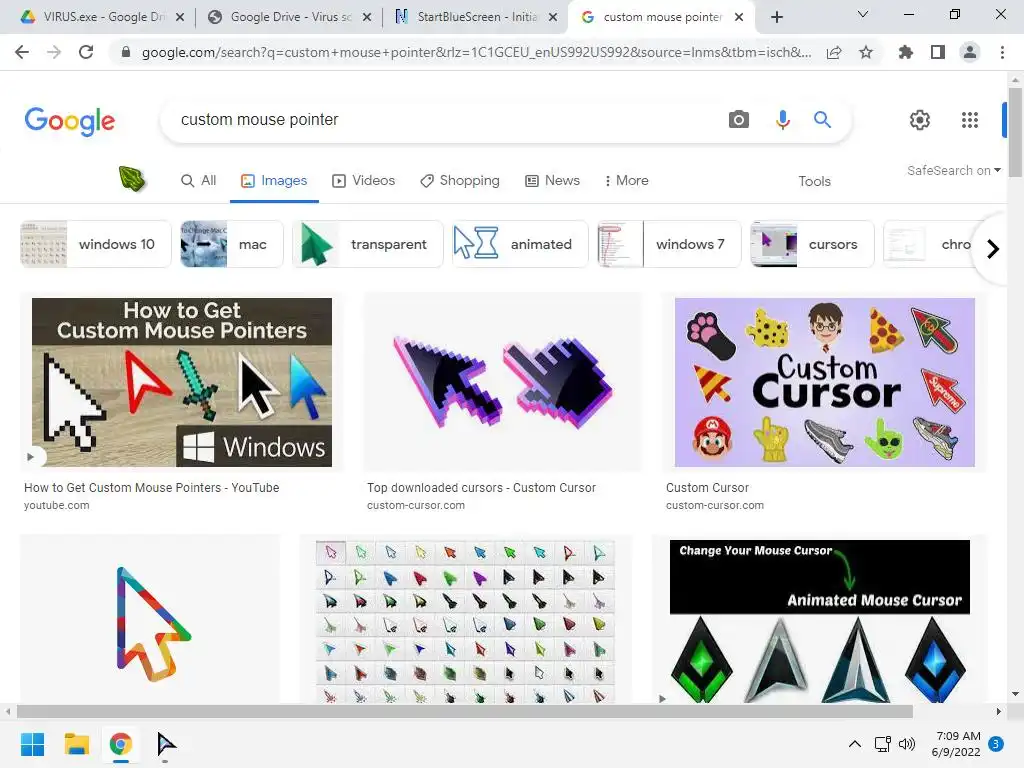This screenshot has width=1024, height=768.
Task: Select the Videos search tab
Action: (364, 180)
